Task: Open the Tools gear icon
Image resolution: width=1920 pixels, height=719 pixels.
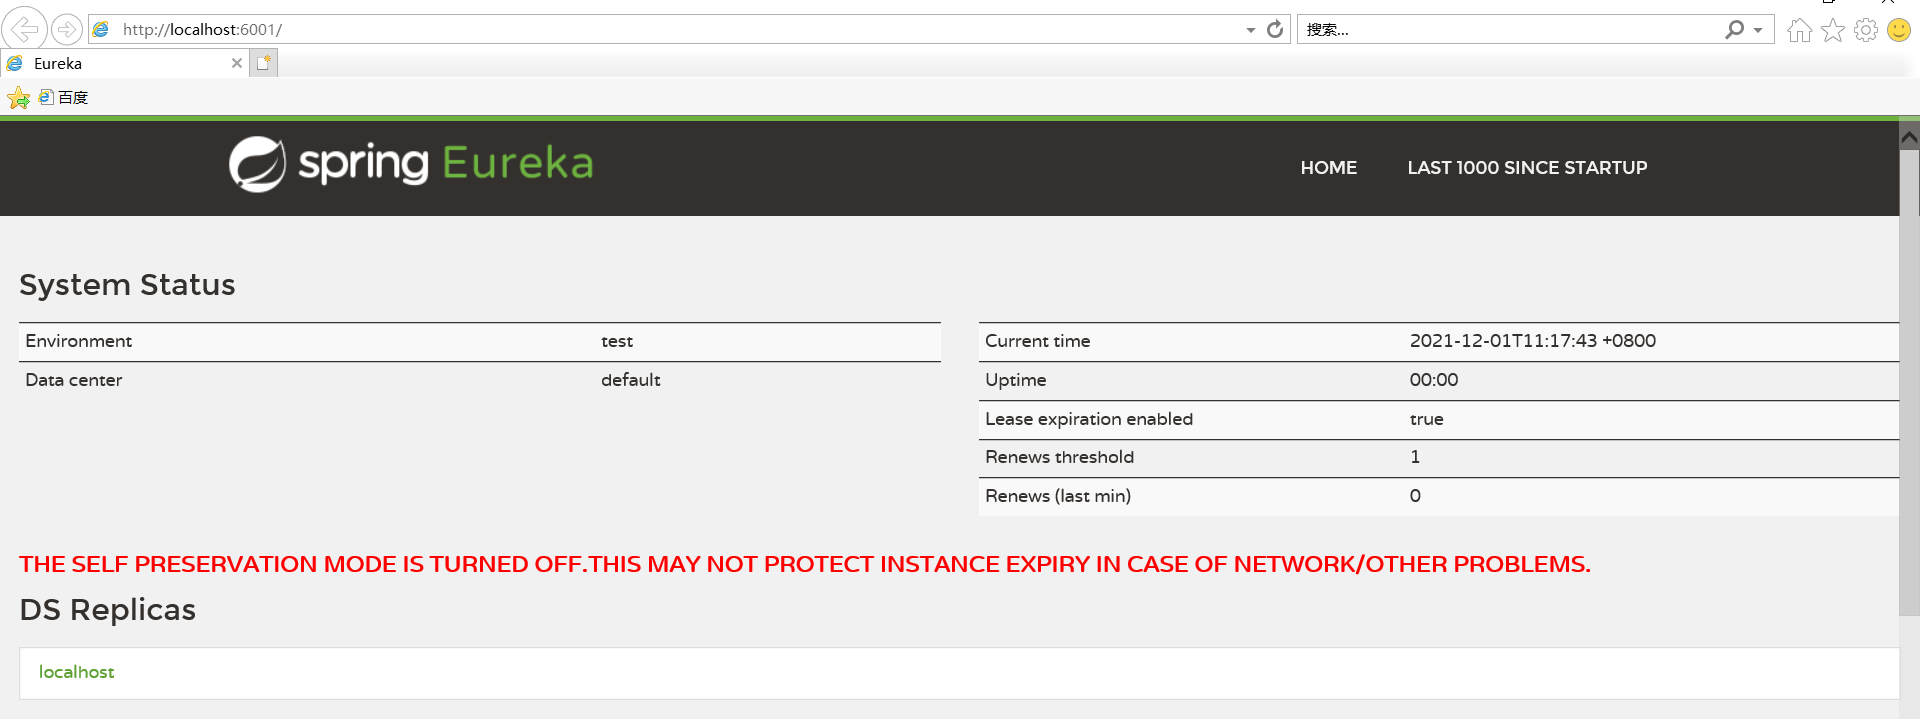Action: [x=1865, y=31]
